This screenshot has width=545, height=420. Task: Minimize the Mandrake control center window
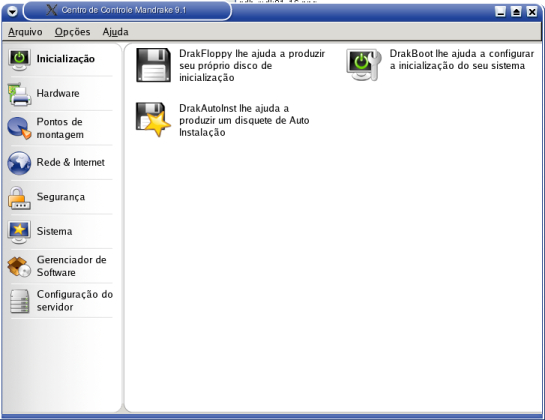(x=501, y=12)
